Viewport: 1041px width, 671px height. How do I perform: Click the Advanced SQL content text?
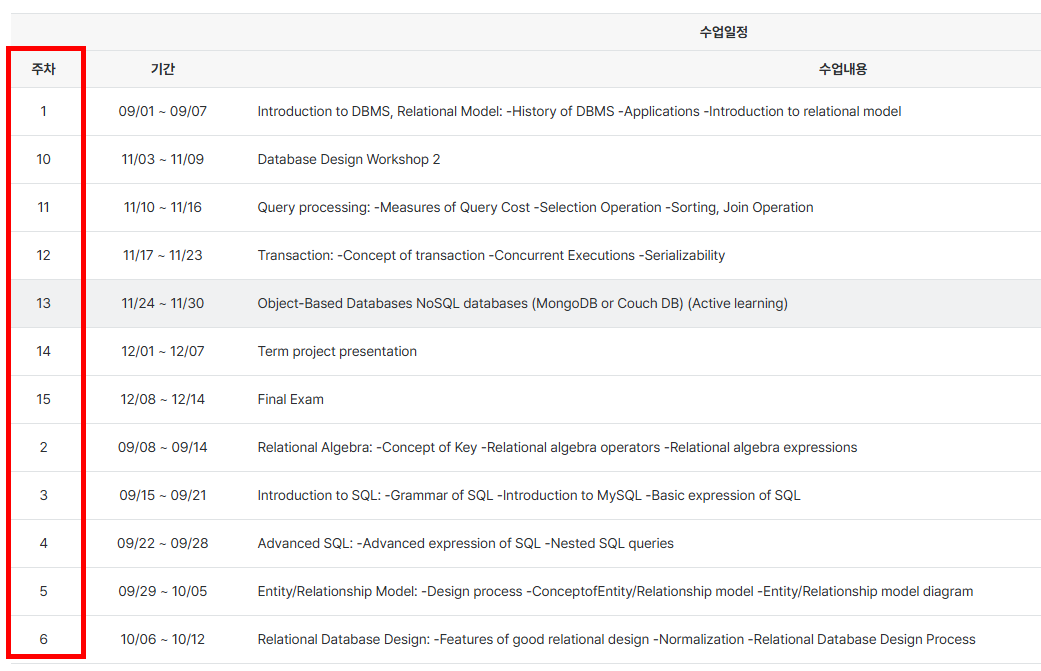click(x=465, y=543)
